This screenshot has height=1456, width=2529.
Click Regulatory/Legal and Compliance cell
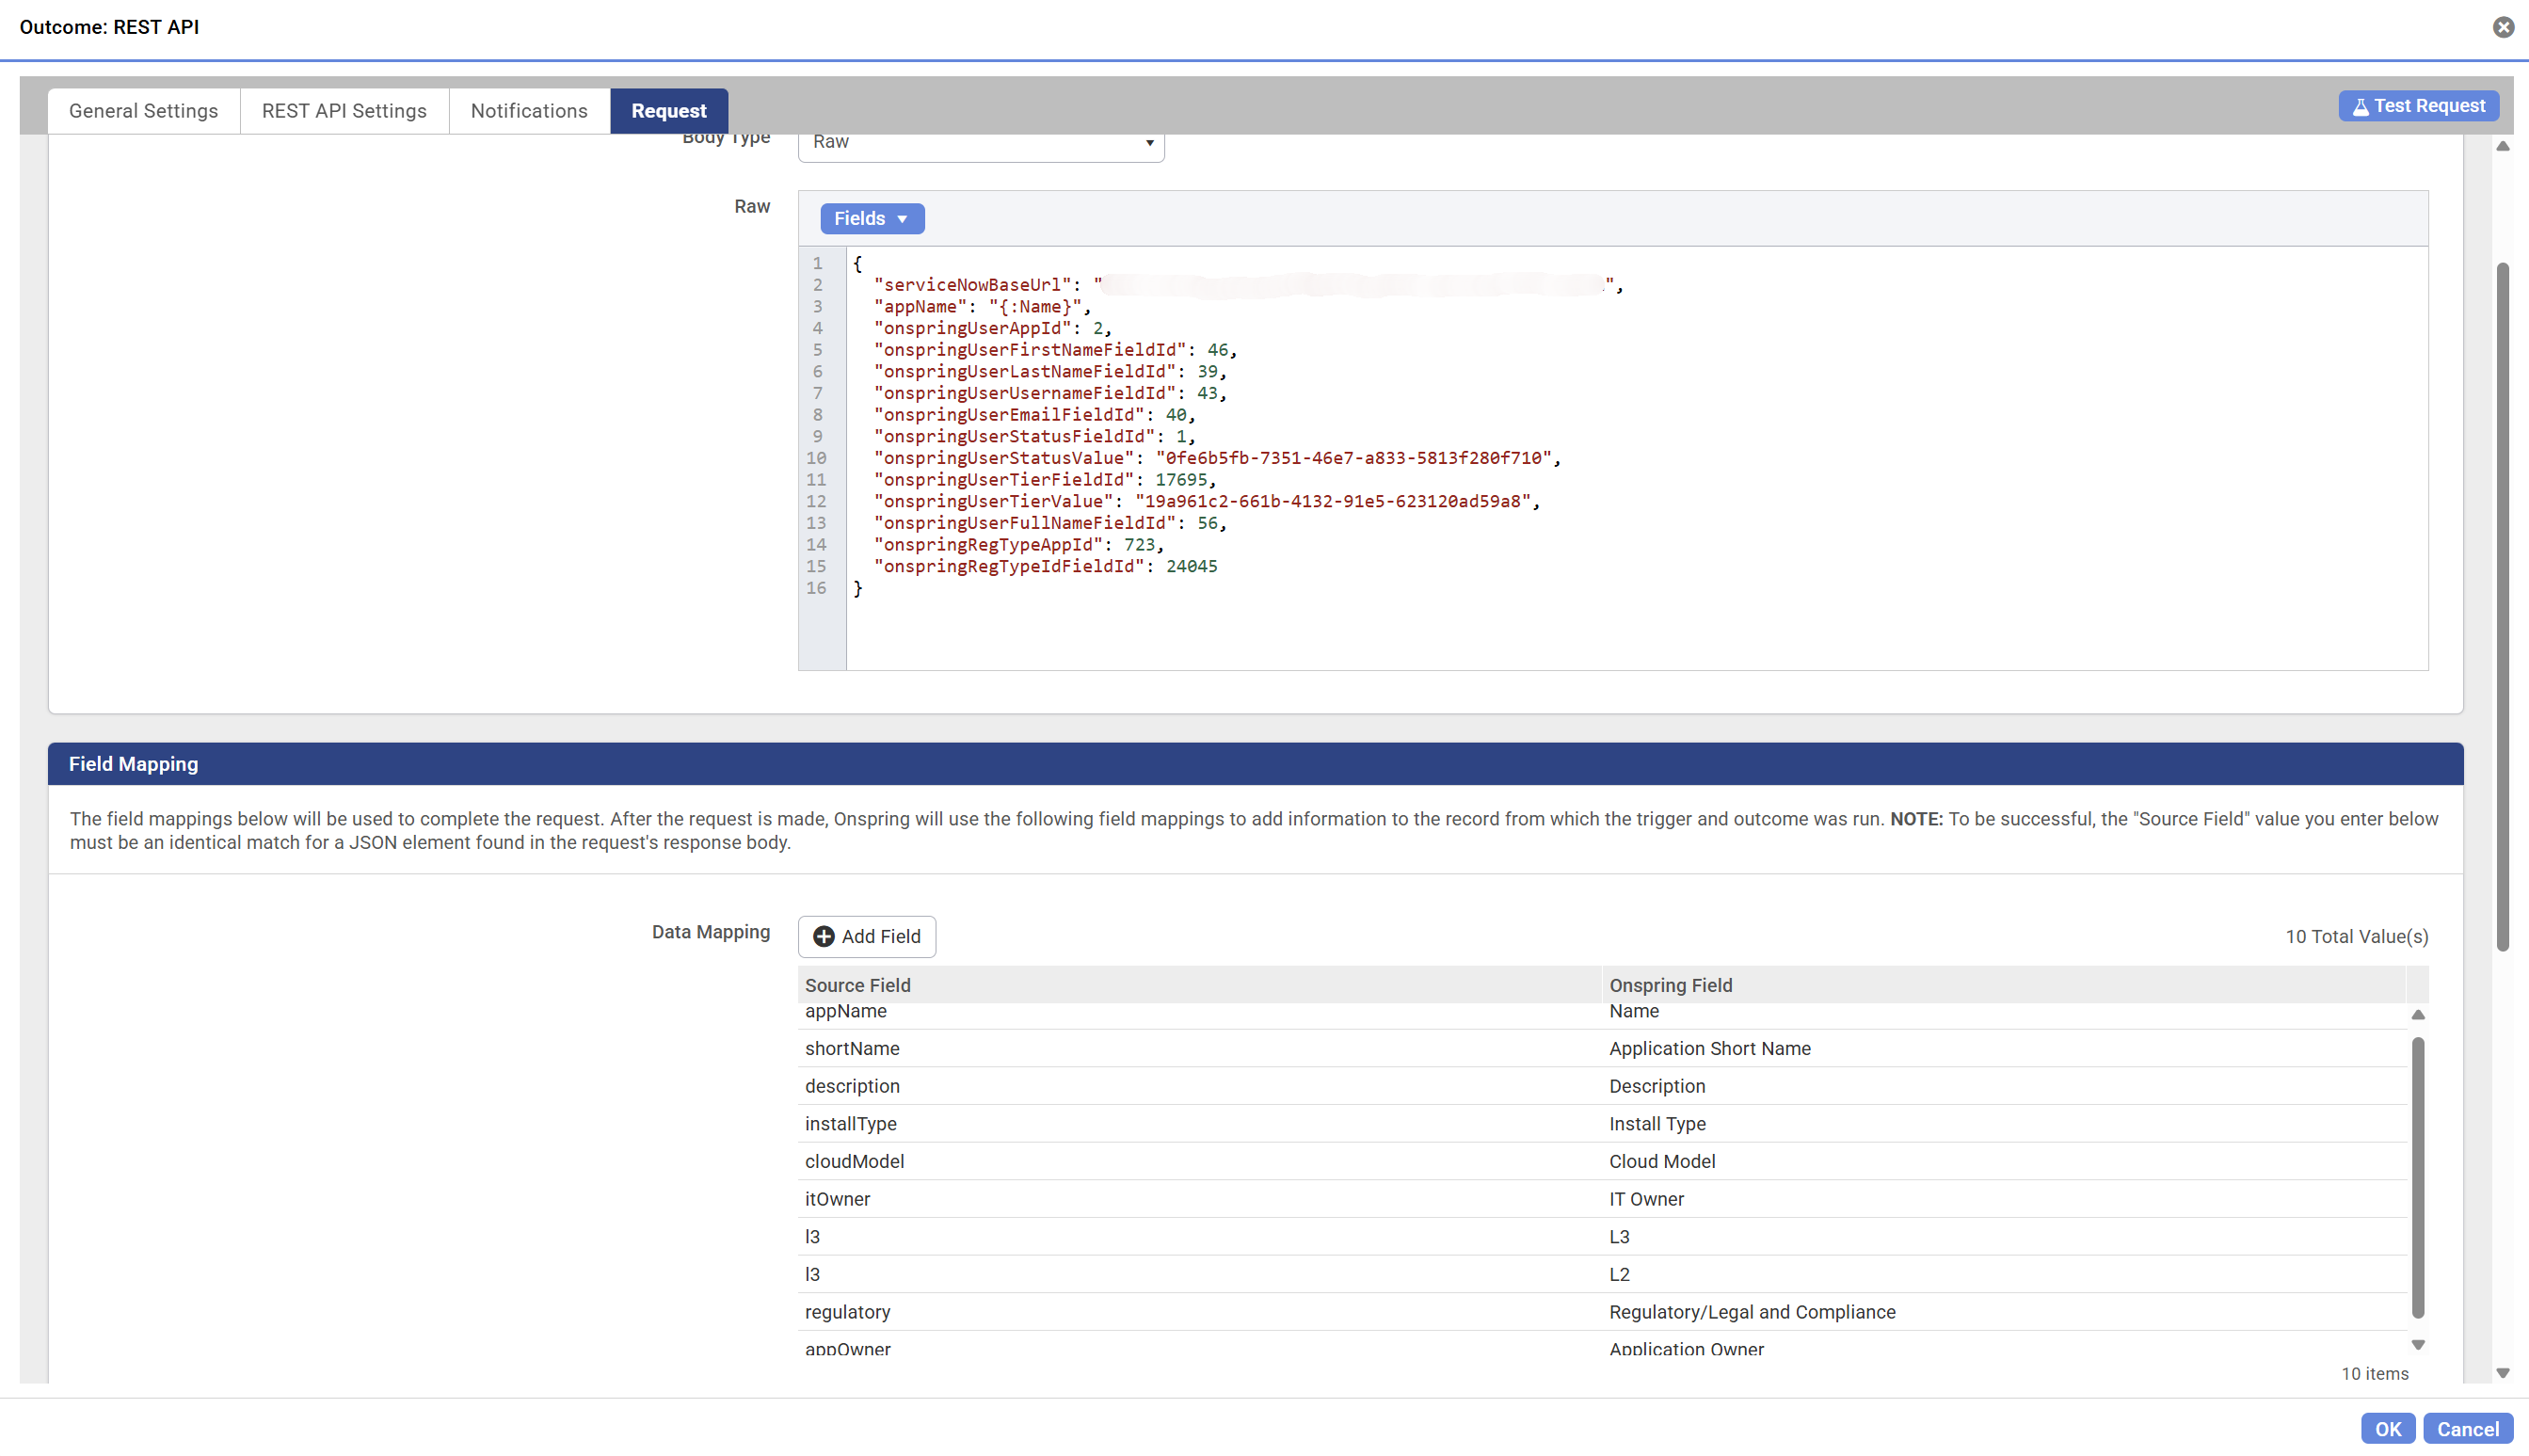point(2005,1313)
